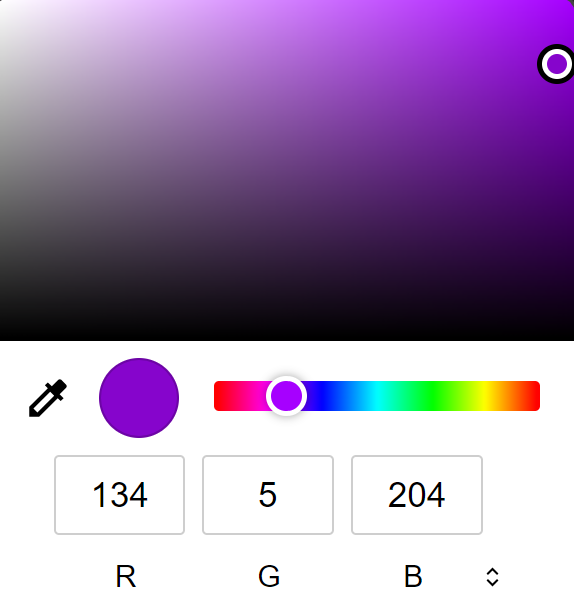Pick black at gradient's bottom-left corner

pyautogui.click(x=2, y=338)
